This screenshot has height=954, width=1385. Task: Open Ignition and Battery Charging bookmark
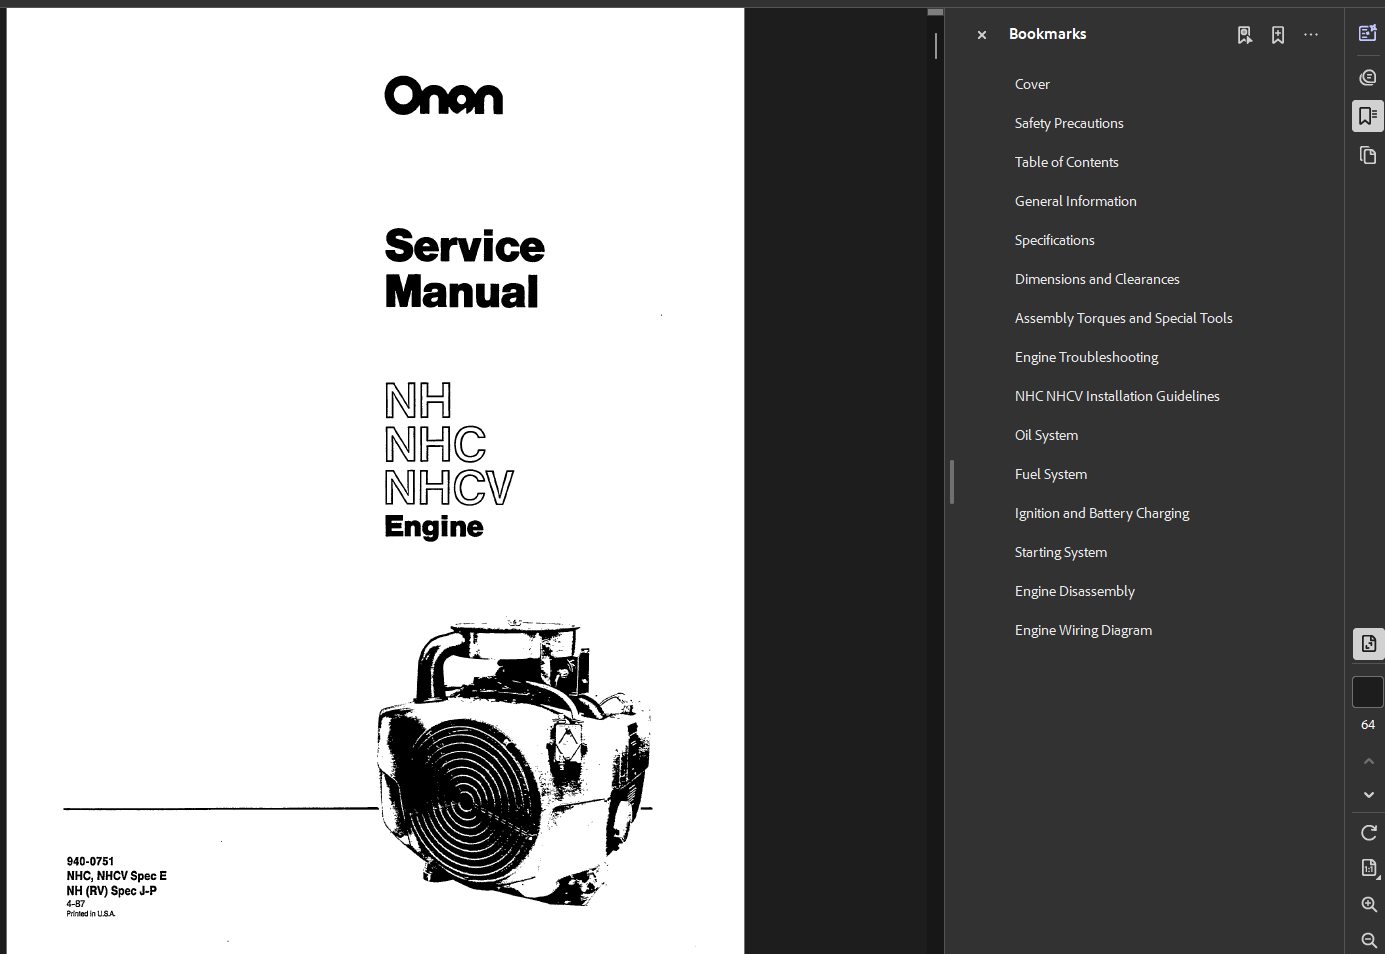pyautogui.click(x=1102, y=513)
